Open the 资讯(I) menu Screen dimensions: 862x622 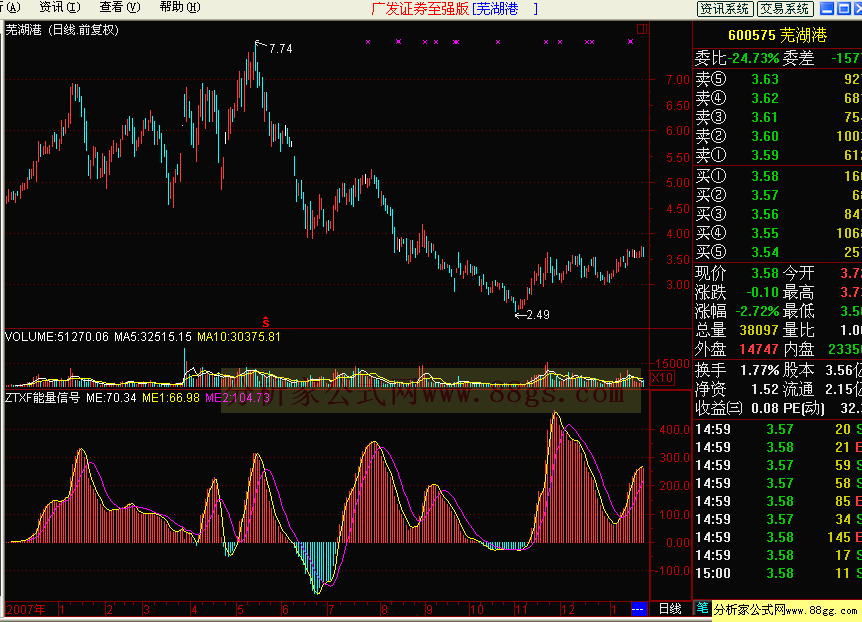(x=60, y=7)
